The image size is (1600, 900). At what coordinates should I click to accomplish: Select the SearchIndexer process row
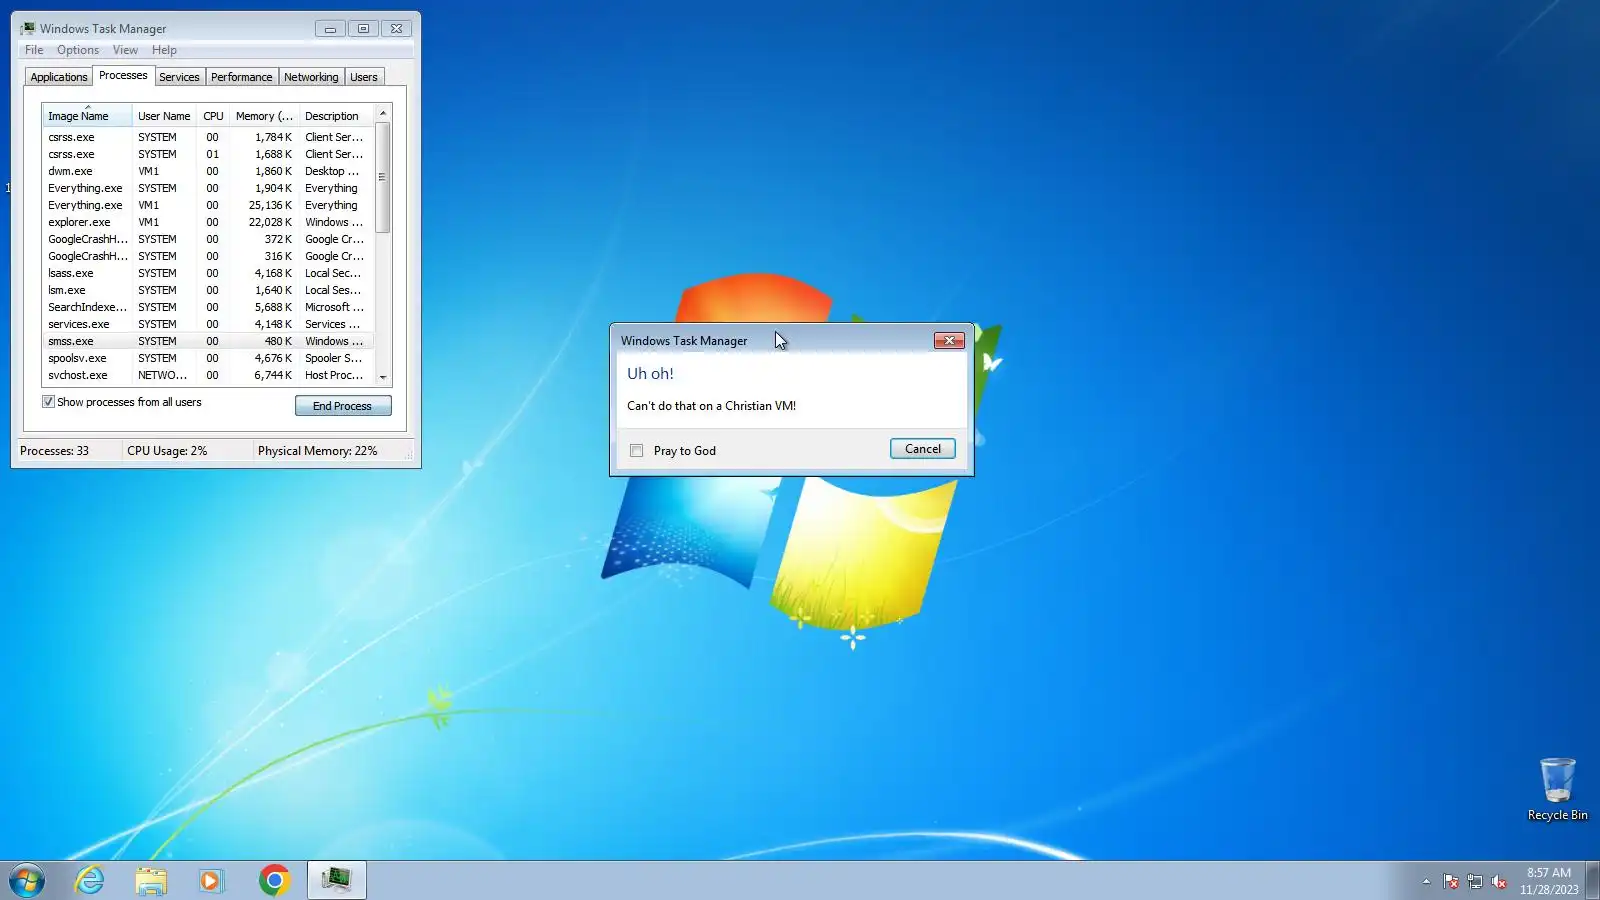208,307
